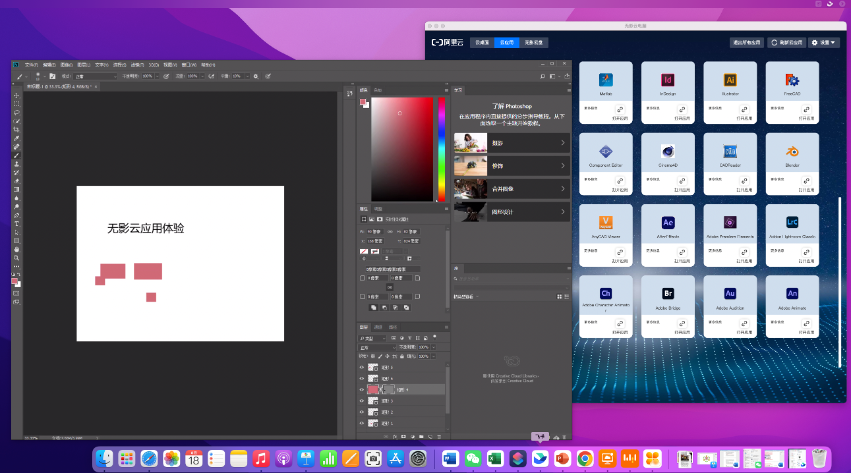Open Music from the macOS dock
Viewport: 852px width, 474px height.
(261, 459)
